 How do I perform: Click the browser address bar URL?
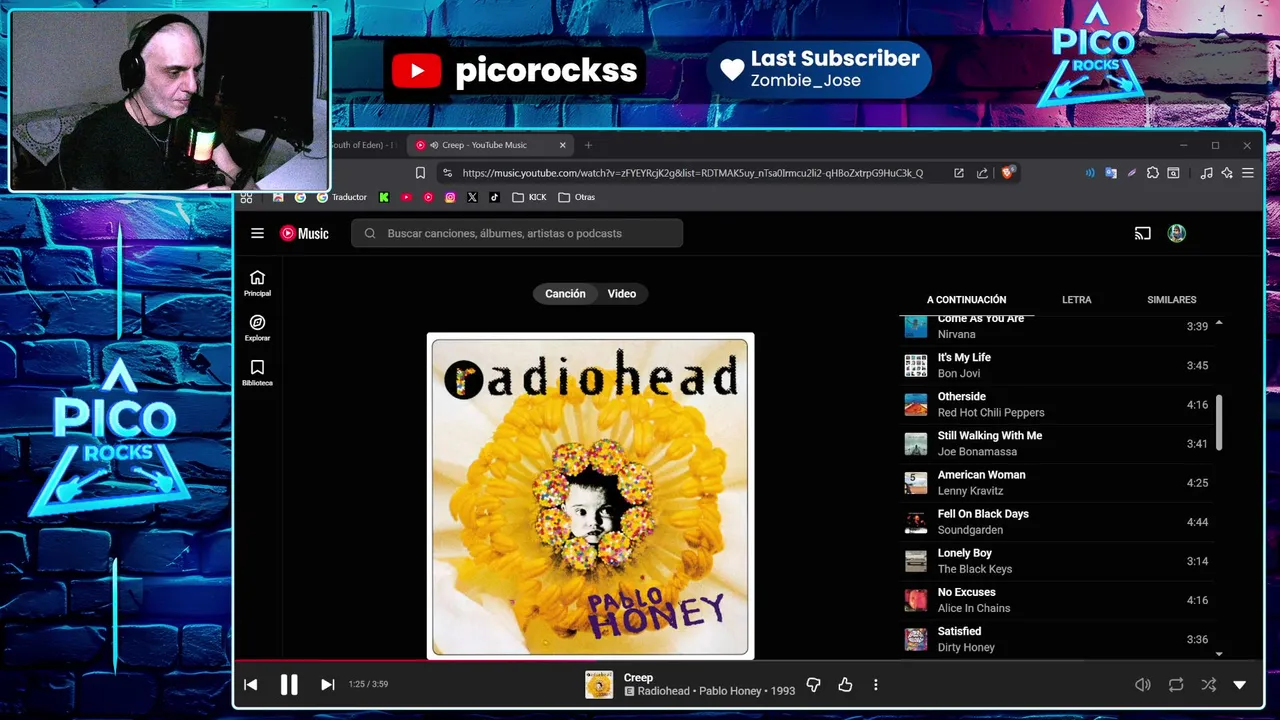692,173
